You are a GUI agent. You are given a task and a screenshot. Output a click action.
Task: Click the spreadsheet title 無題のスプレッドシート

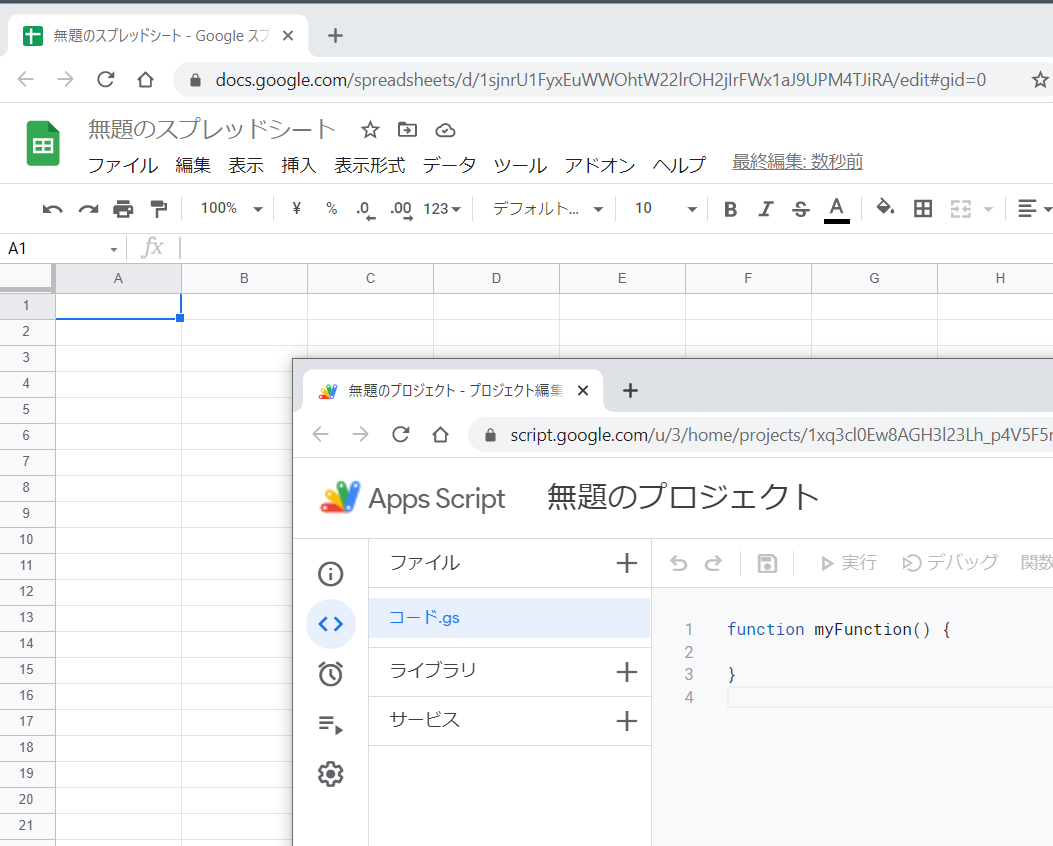[x=212, y=129]
